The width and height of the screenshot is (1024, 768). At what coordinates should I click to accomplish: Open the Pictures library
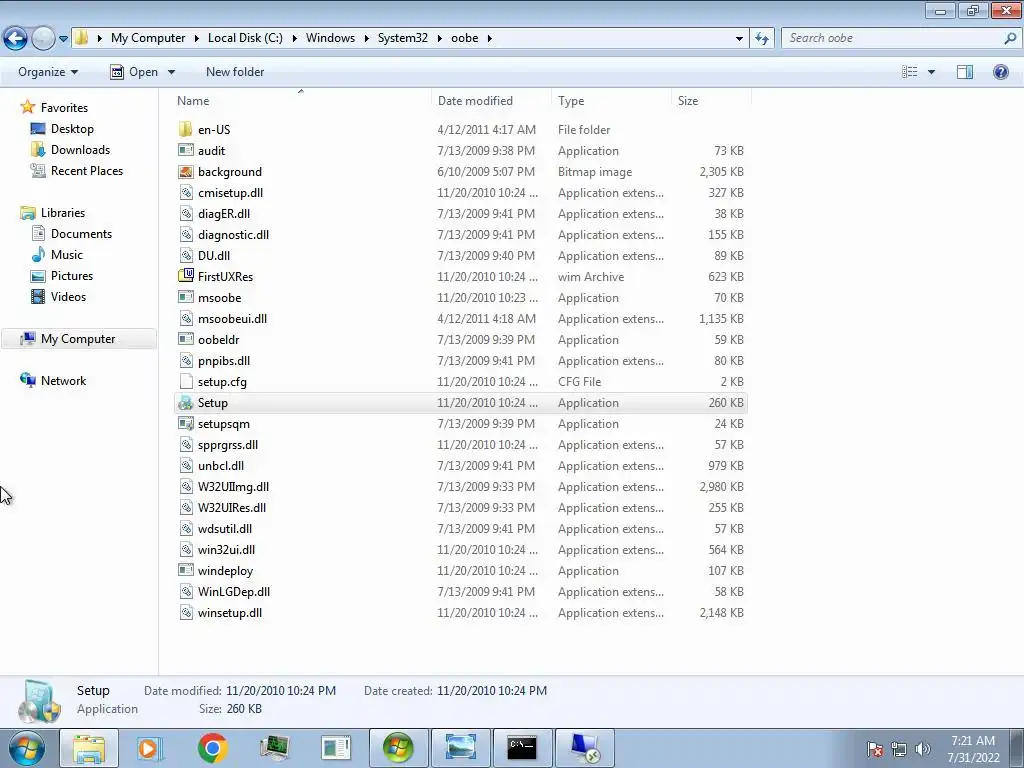(72, 276)
